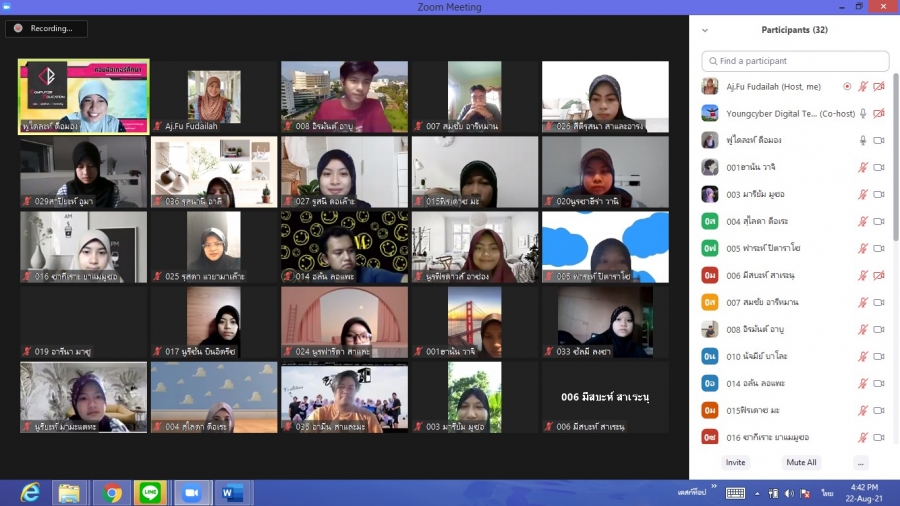The image size is (900, 506).
Task: Open Microsoft Word from taskbar
Action: pyautogui.click(x=232, y=493)
